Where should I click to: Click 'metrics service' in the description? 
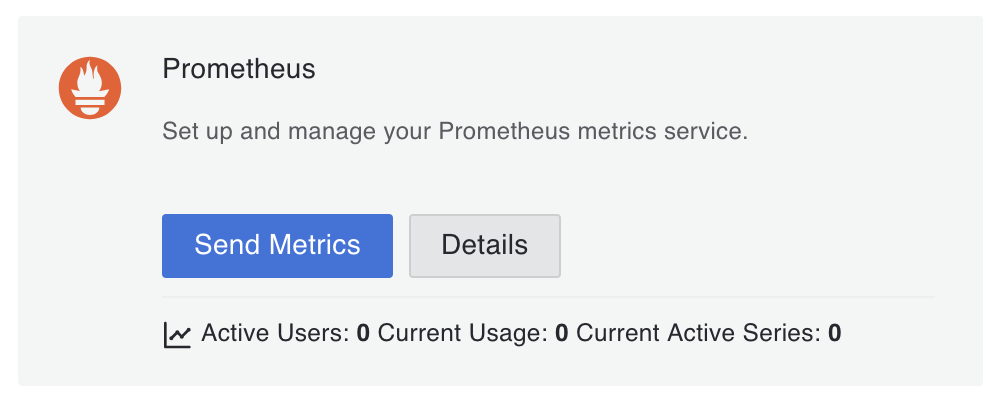tap(663, 132)
